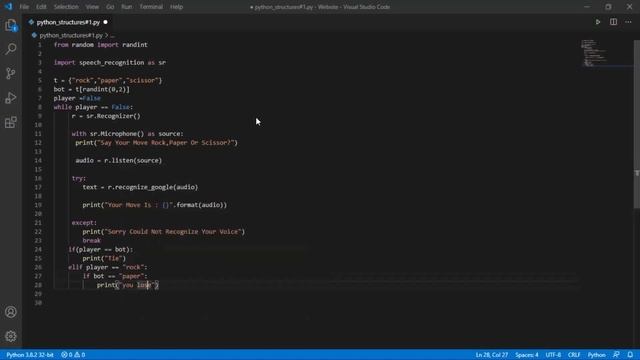Screen dimensions: 640x360
Task: Select the python_structures#1.py editor tab
Action: click(68, 22)
